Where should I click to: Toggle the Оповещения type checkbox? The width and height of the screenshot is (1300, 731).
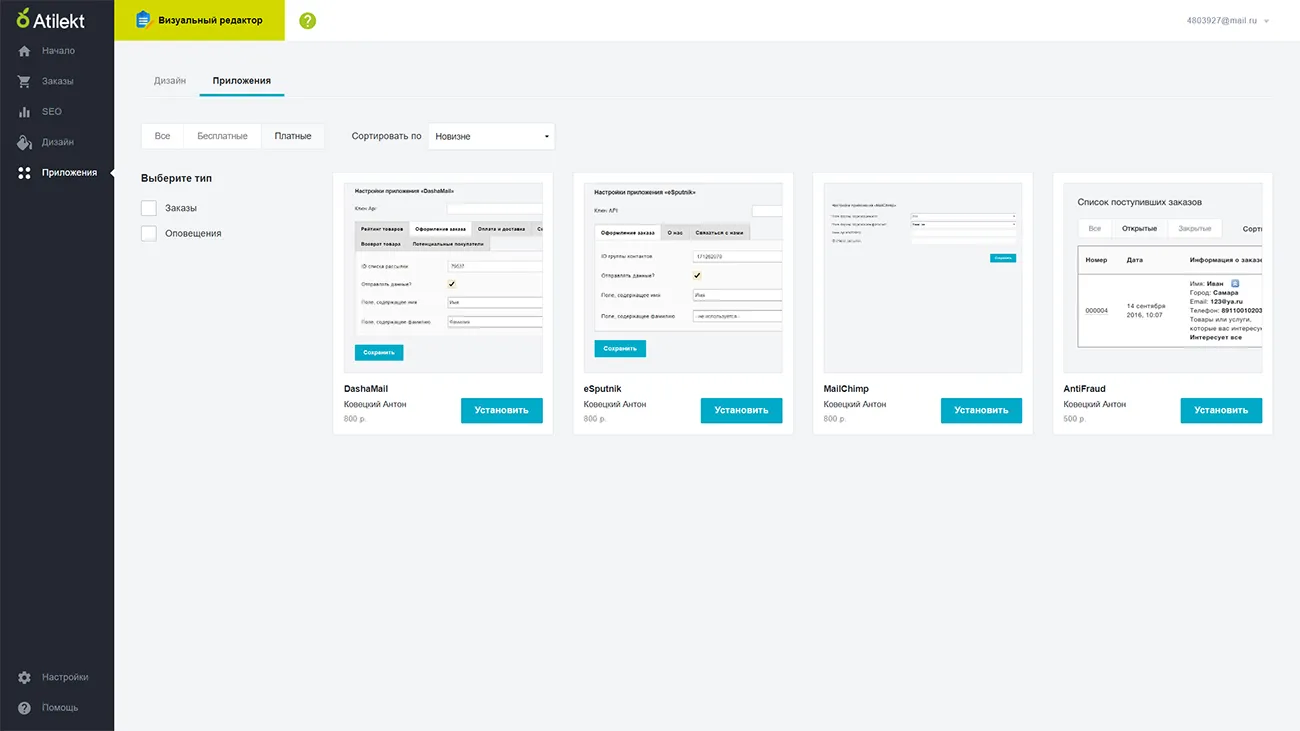149,233
